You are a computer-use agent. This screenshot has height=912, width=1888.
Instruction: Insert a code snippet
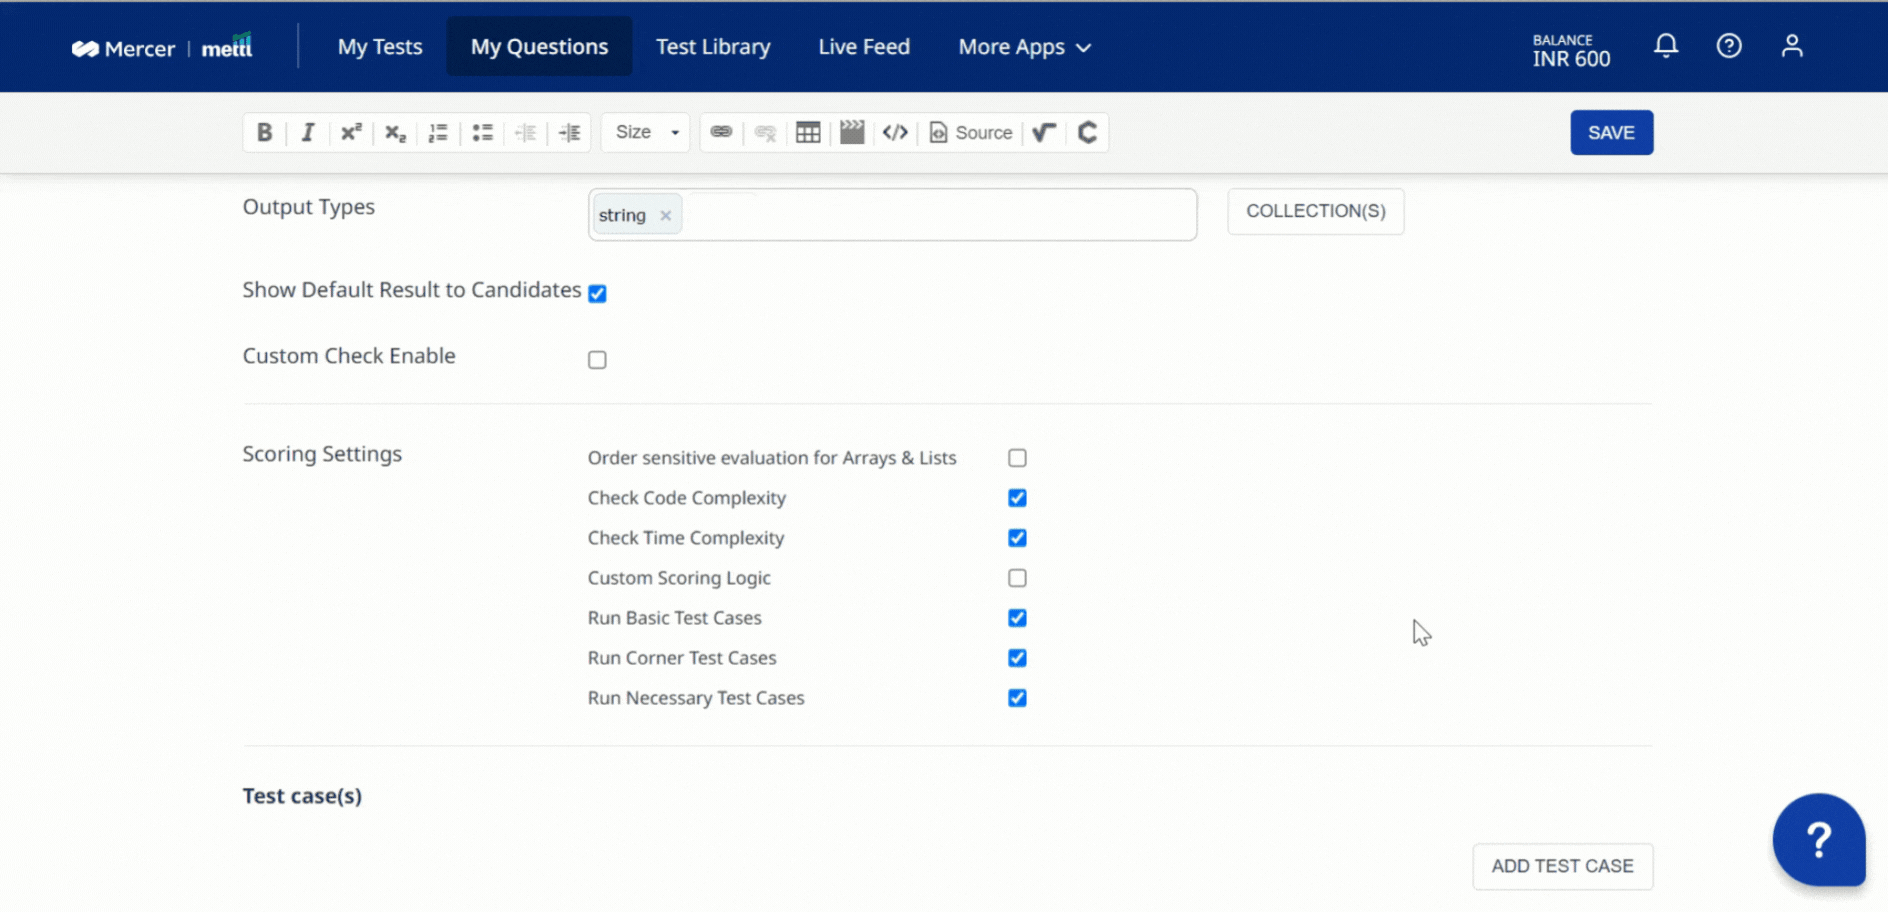click(895, 132)
